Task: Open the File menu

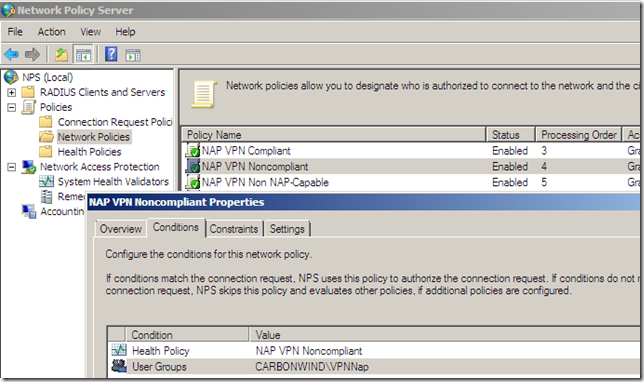Action: pos(15,32)
